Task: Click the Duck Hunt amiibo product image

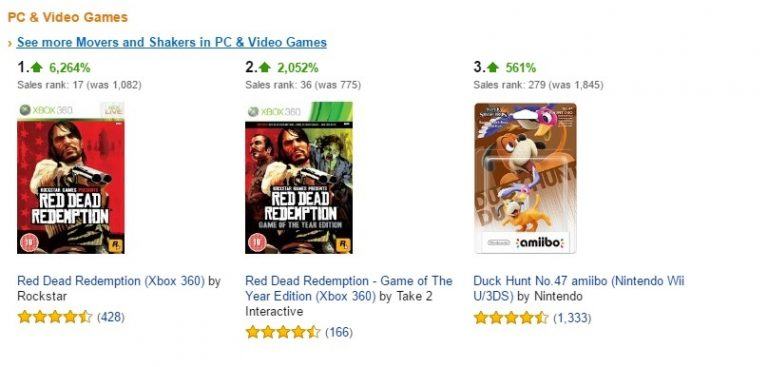Action: (x=526, y=178)
